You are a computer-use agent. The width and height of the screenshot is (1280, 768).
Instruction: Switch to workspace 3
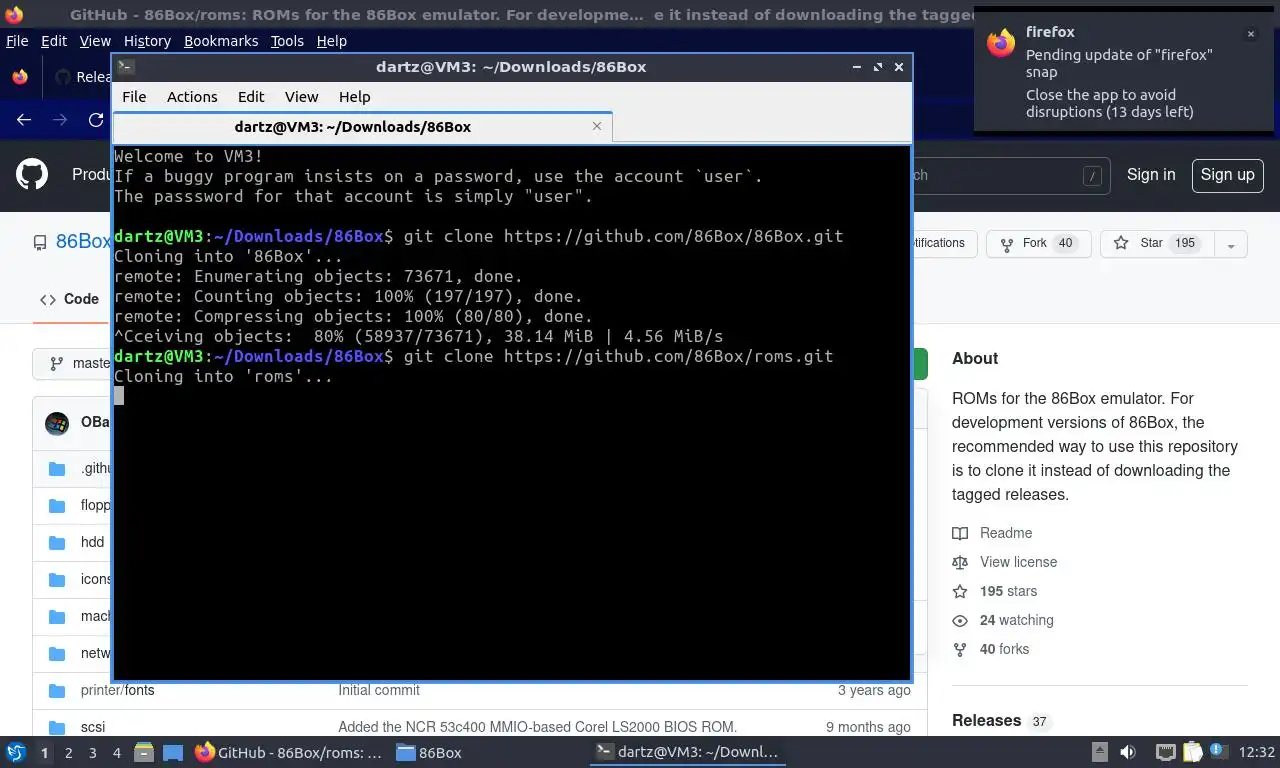[93, 753]
